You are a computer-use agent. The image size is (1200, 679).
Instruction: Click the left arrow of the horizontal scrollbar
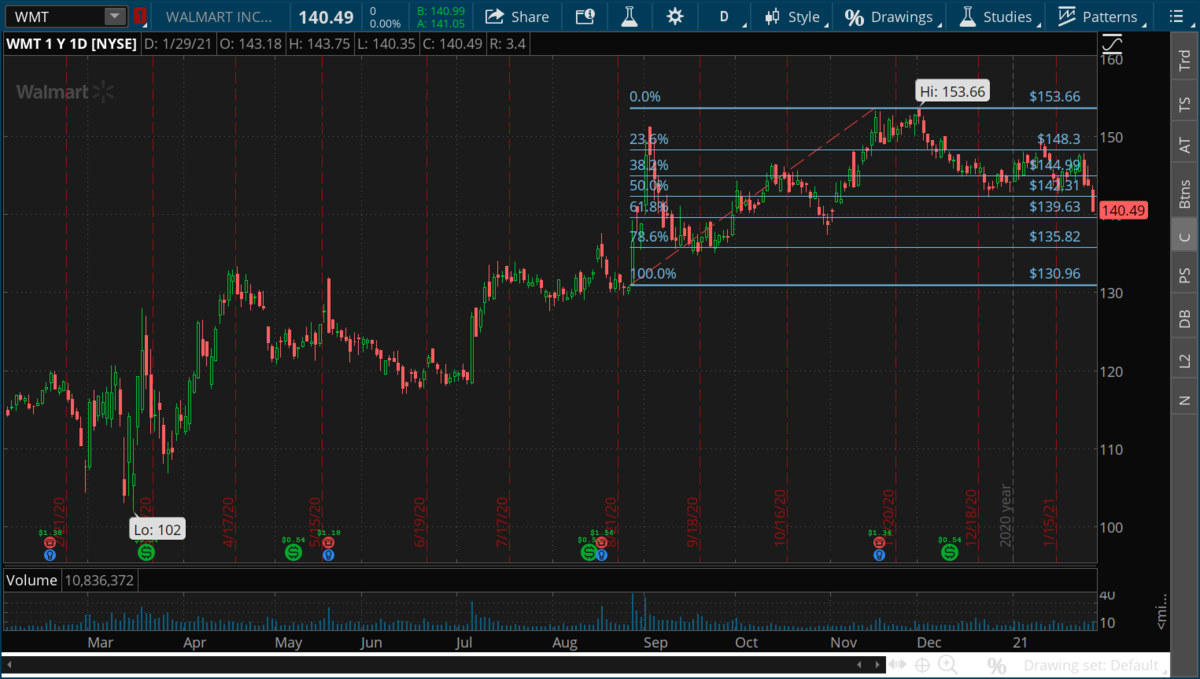click(11, 664)
